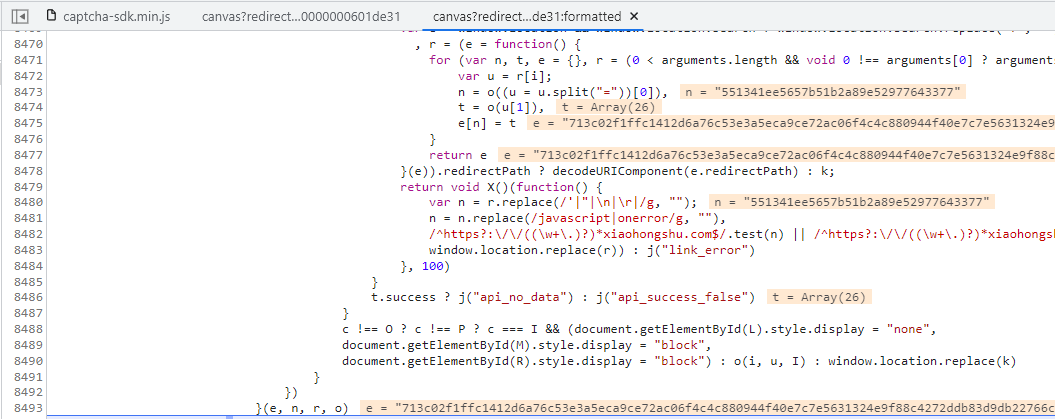
Task: Click inline e value on line 8493
Action: [x=706, y=408]
